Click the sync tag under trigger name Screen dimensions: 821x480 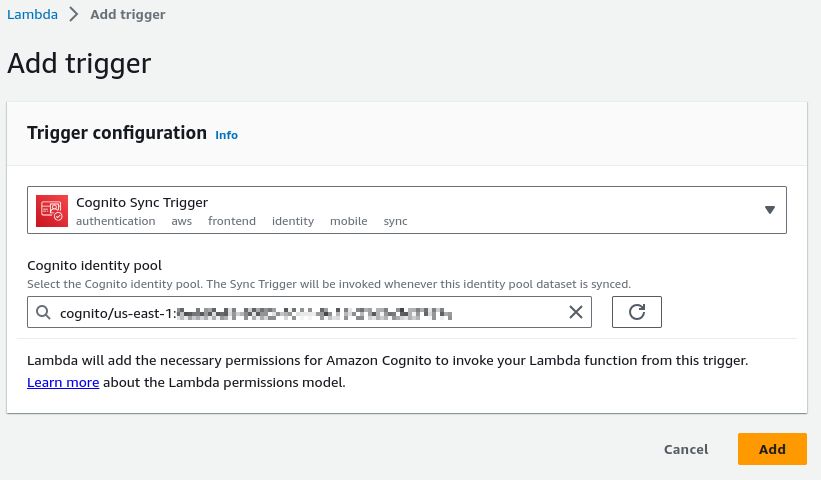point(396,221)
